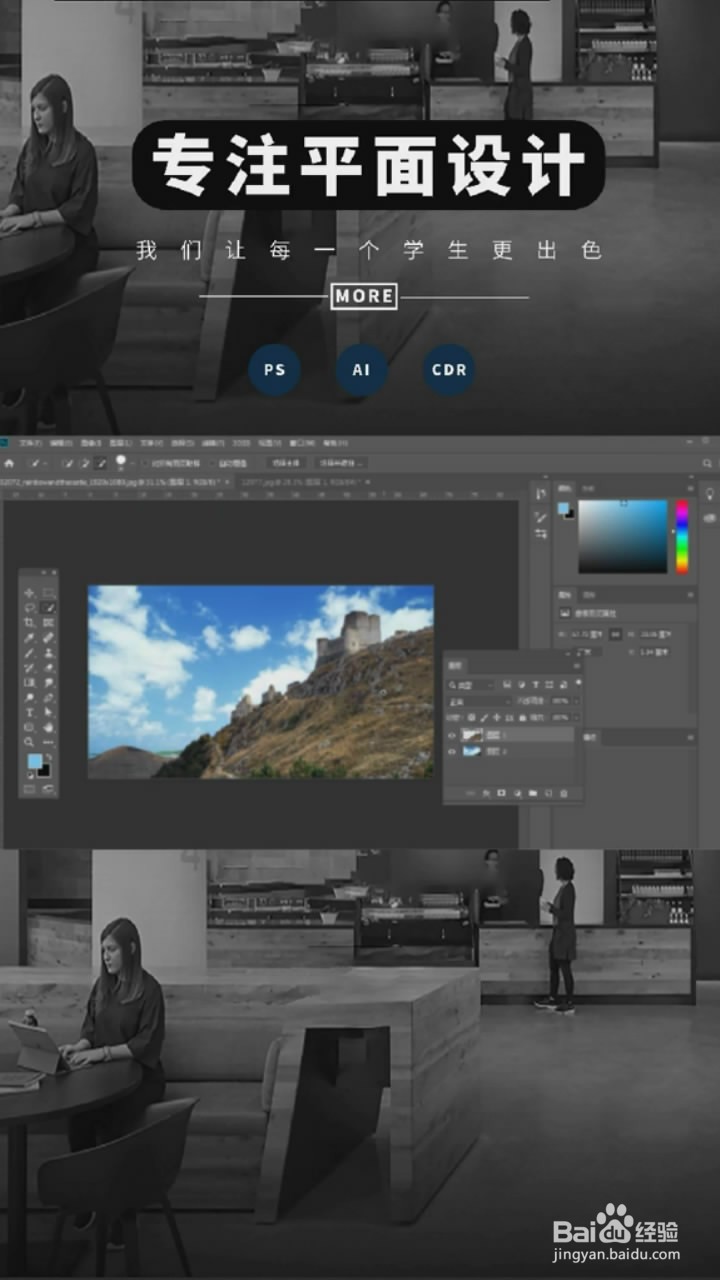The width and height of the screenshot is (720, 1280).
Task: Toggle lock position icon in Layers panel
Action: point(496,718)
